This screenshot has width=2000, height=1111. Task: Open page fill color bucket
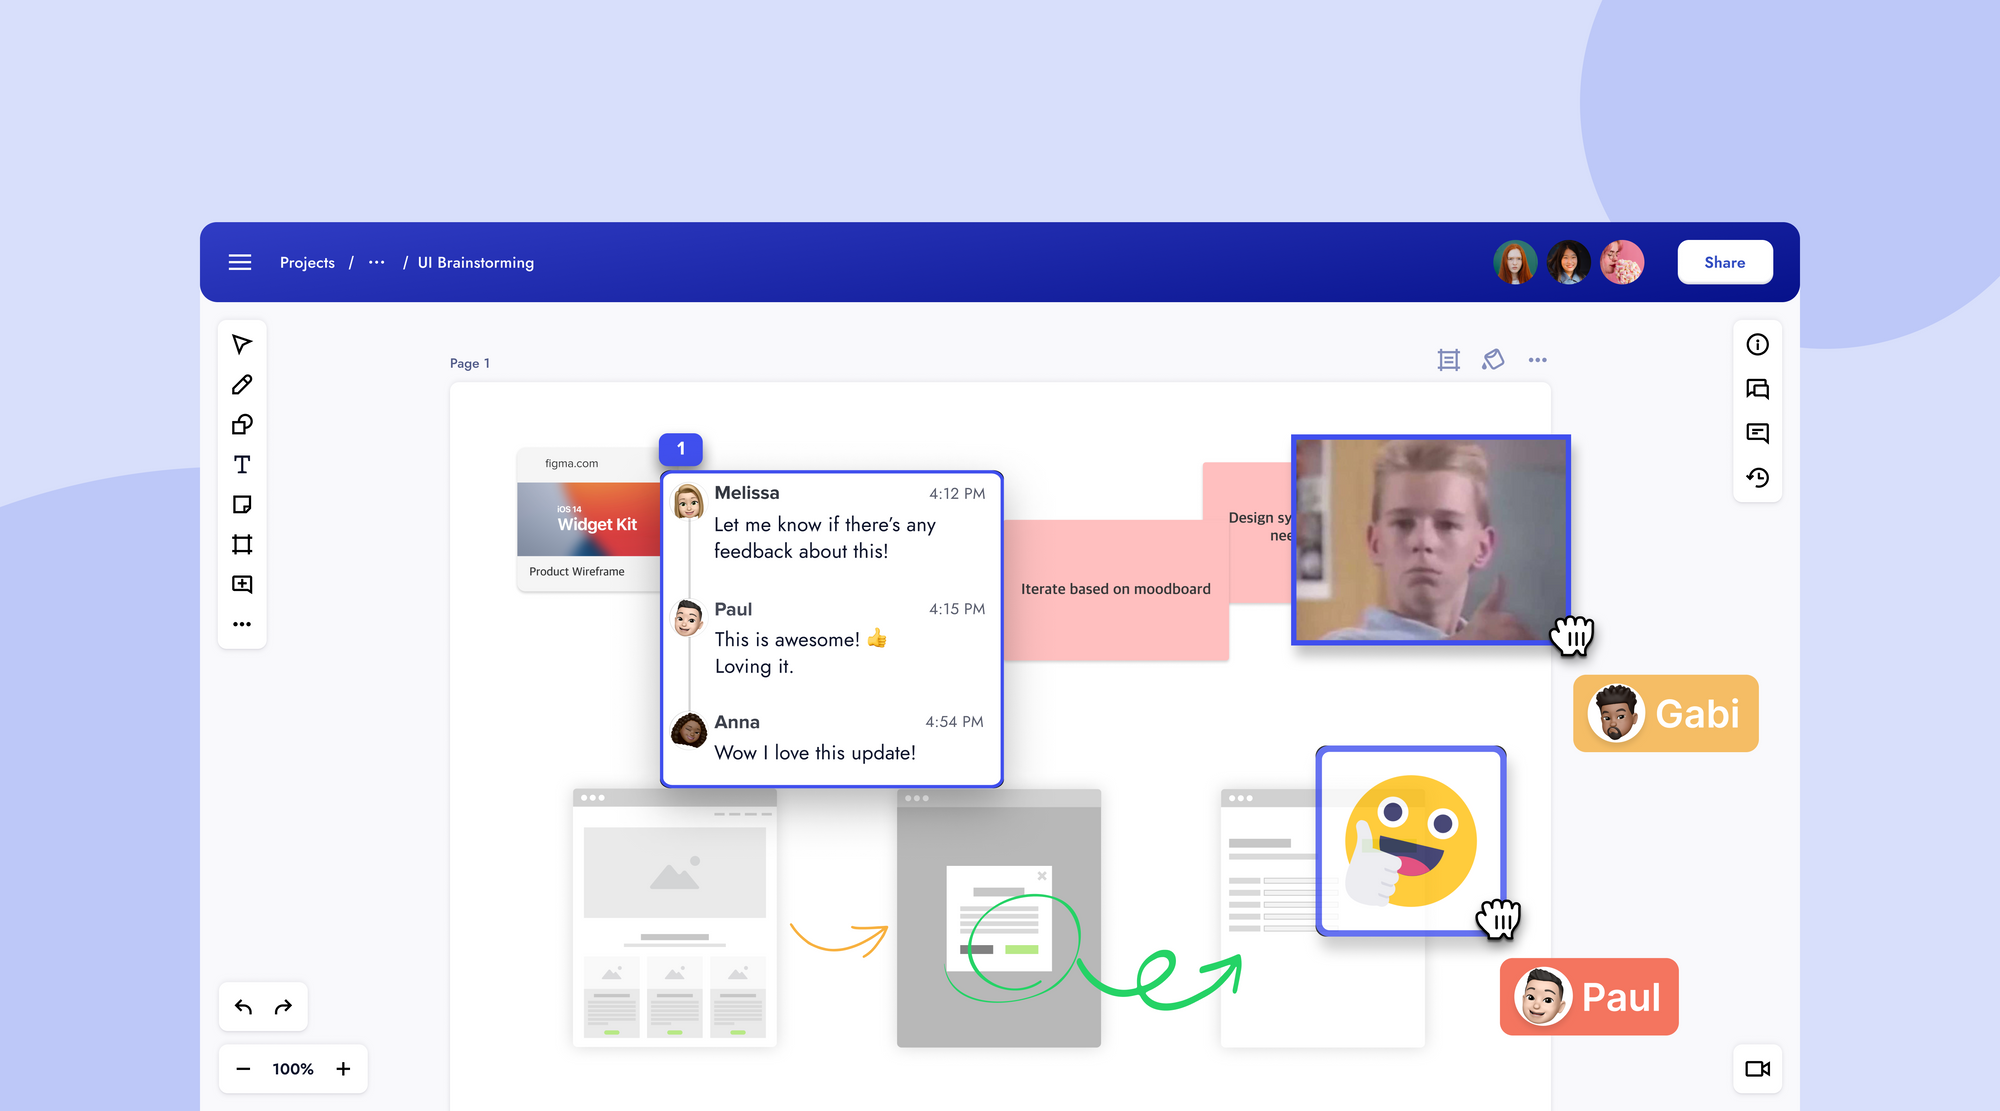[1493, 360]
